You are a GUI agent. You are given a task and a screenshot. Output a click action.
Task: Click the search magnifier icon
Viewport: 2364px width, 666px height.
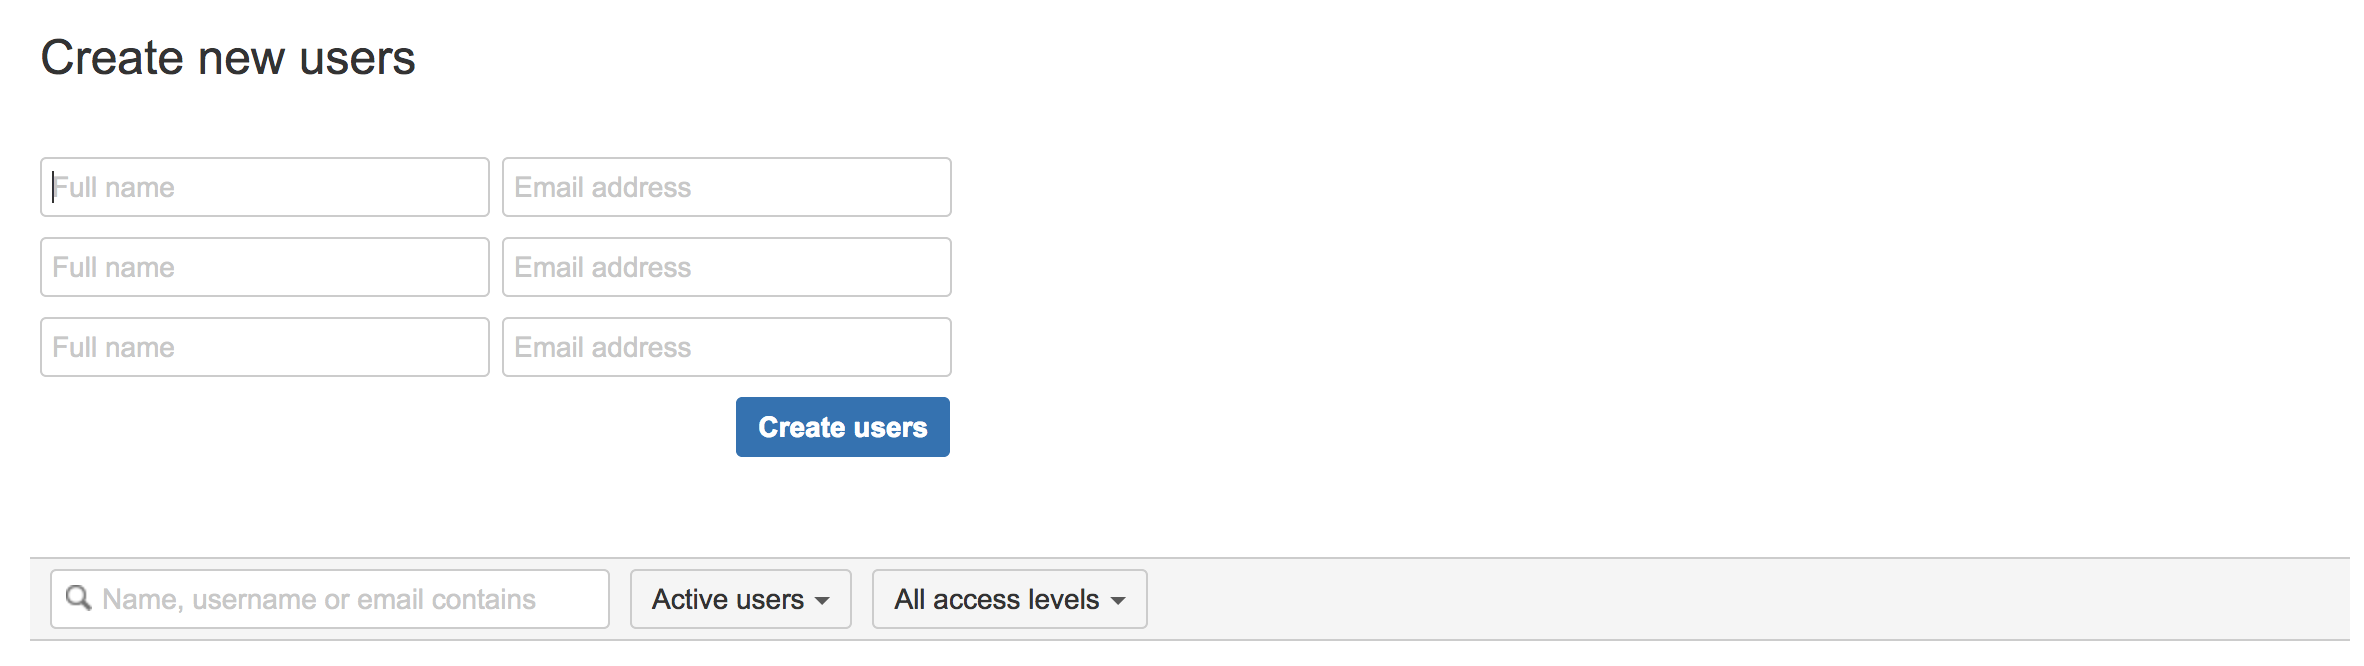79,598
